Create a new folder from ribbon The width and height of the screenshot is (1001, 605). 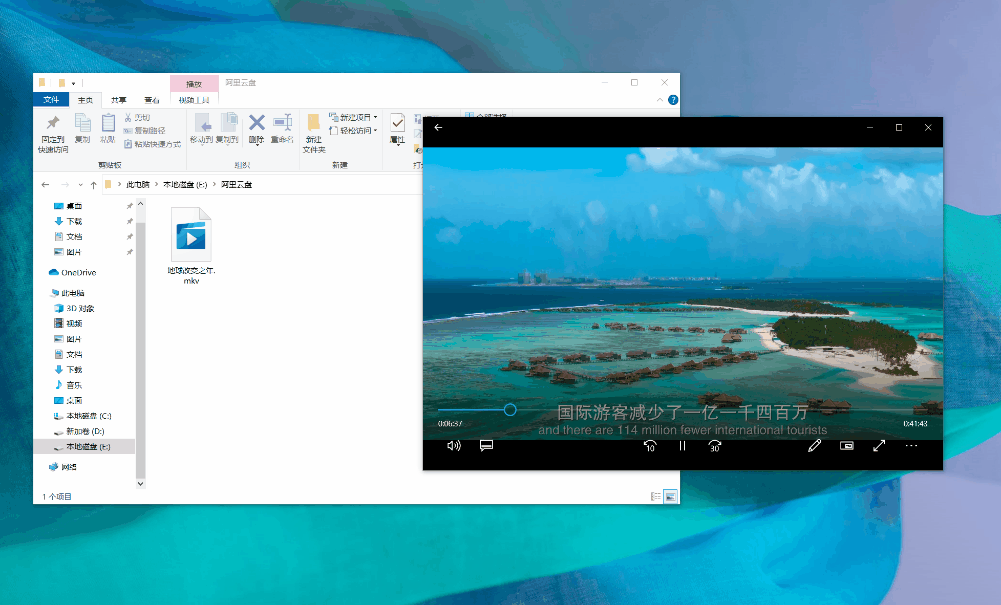tap(314, 128)
